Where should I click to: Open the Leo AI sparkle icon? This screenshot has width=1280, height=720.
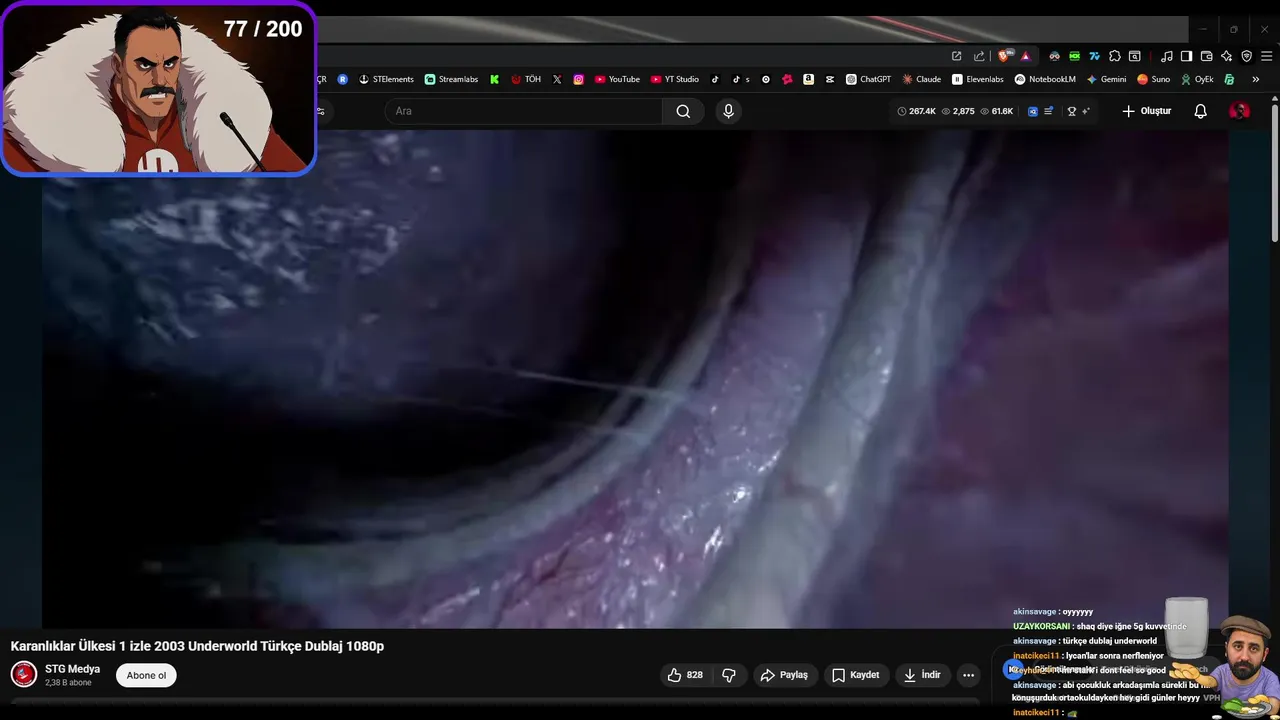1226,56
